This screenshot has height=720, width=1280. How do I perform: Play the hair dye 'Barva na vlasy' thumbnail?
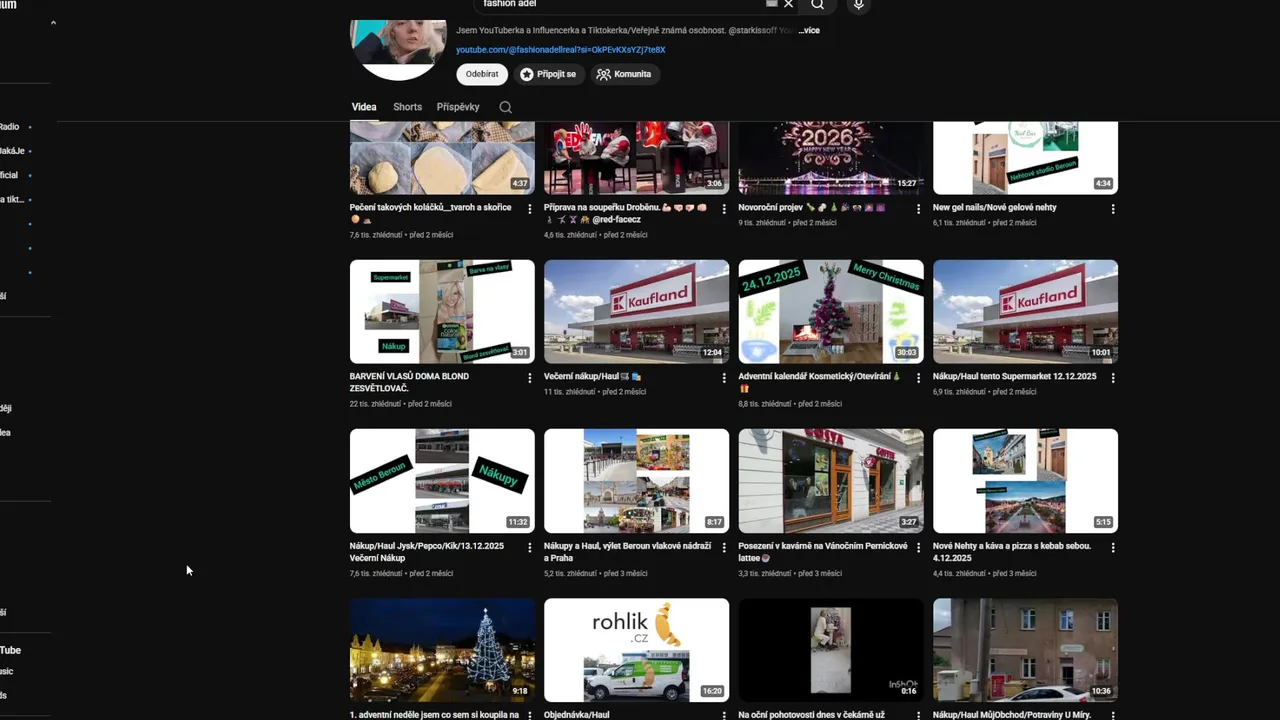coord(442,311)
